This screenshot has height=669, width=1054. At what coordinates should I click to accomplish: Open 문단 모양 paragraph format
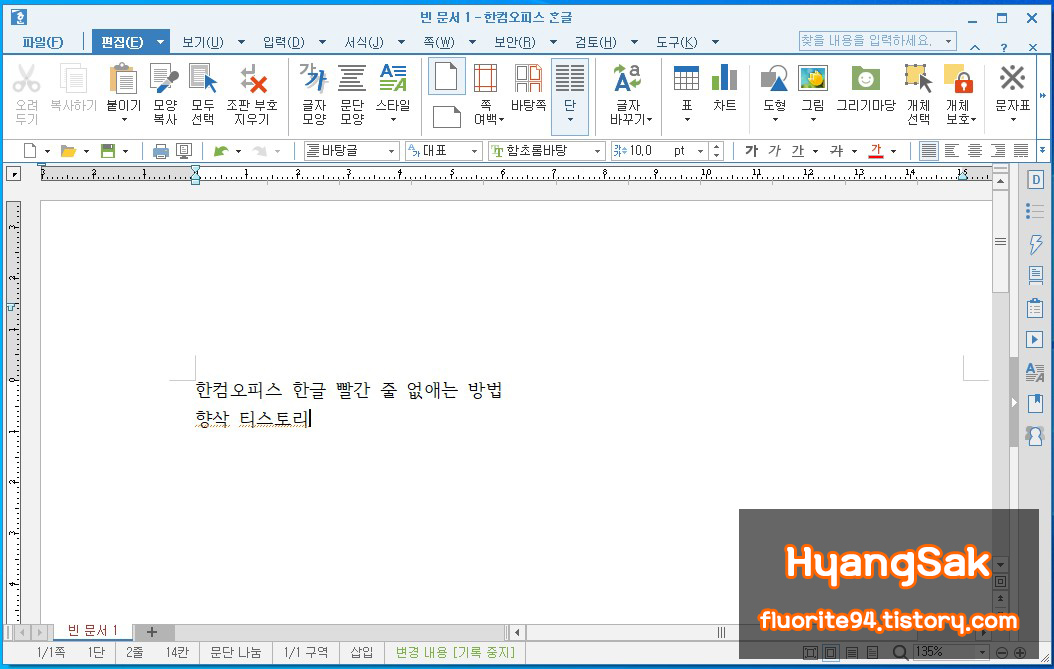click(x=352, y=78)
